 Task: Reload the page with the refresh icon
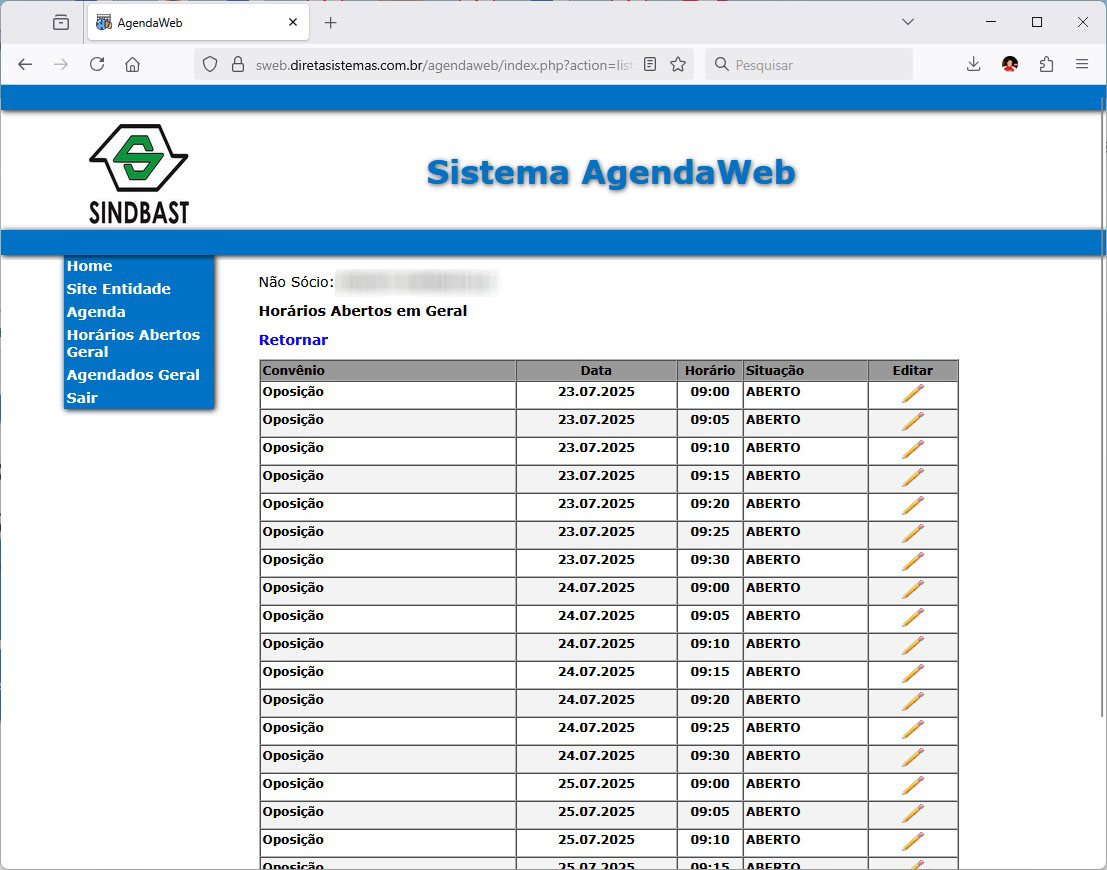pyautogui.click(x=97, y=64)
